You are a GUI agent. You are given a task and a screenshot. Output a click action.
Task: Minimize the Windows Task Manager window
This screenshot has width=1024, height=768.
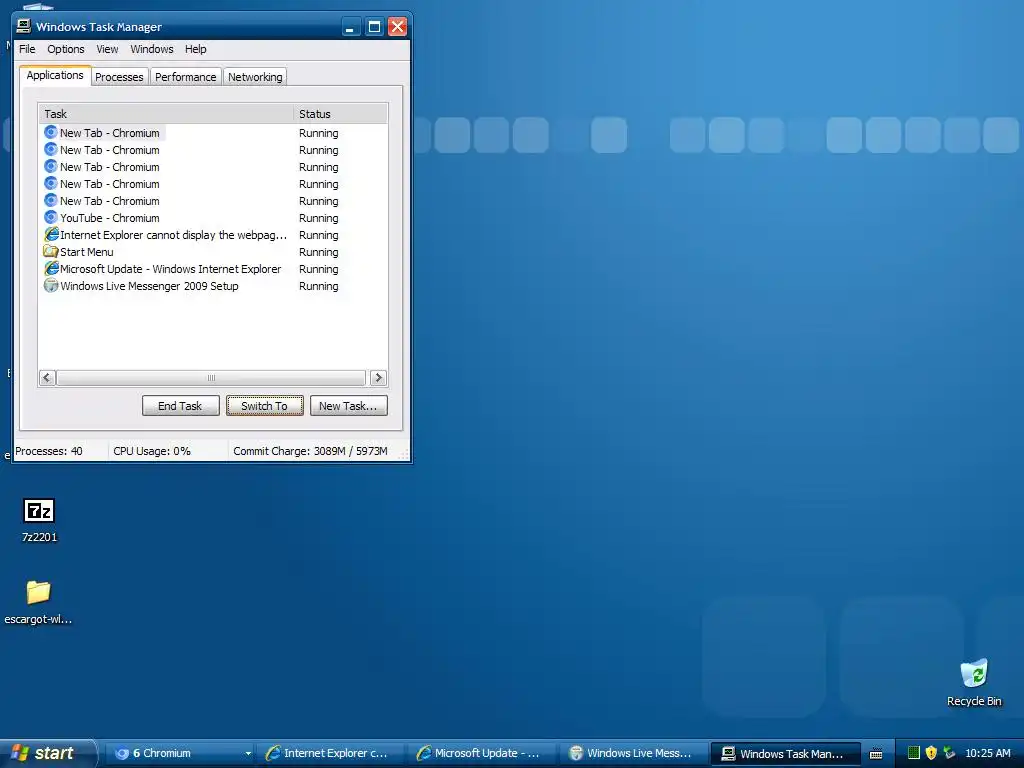coord(351,27)
